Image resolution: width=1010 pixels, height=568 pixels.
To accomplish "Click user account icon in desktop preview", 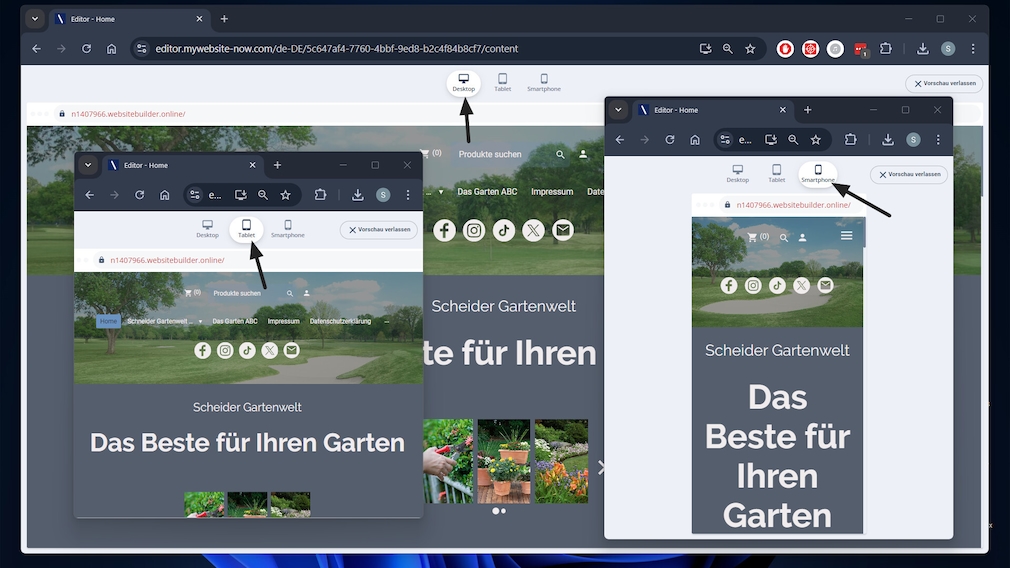I will click(x=583, y=155).
